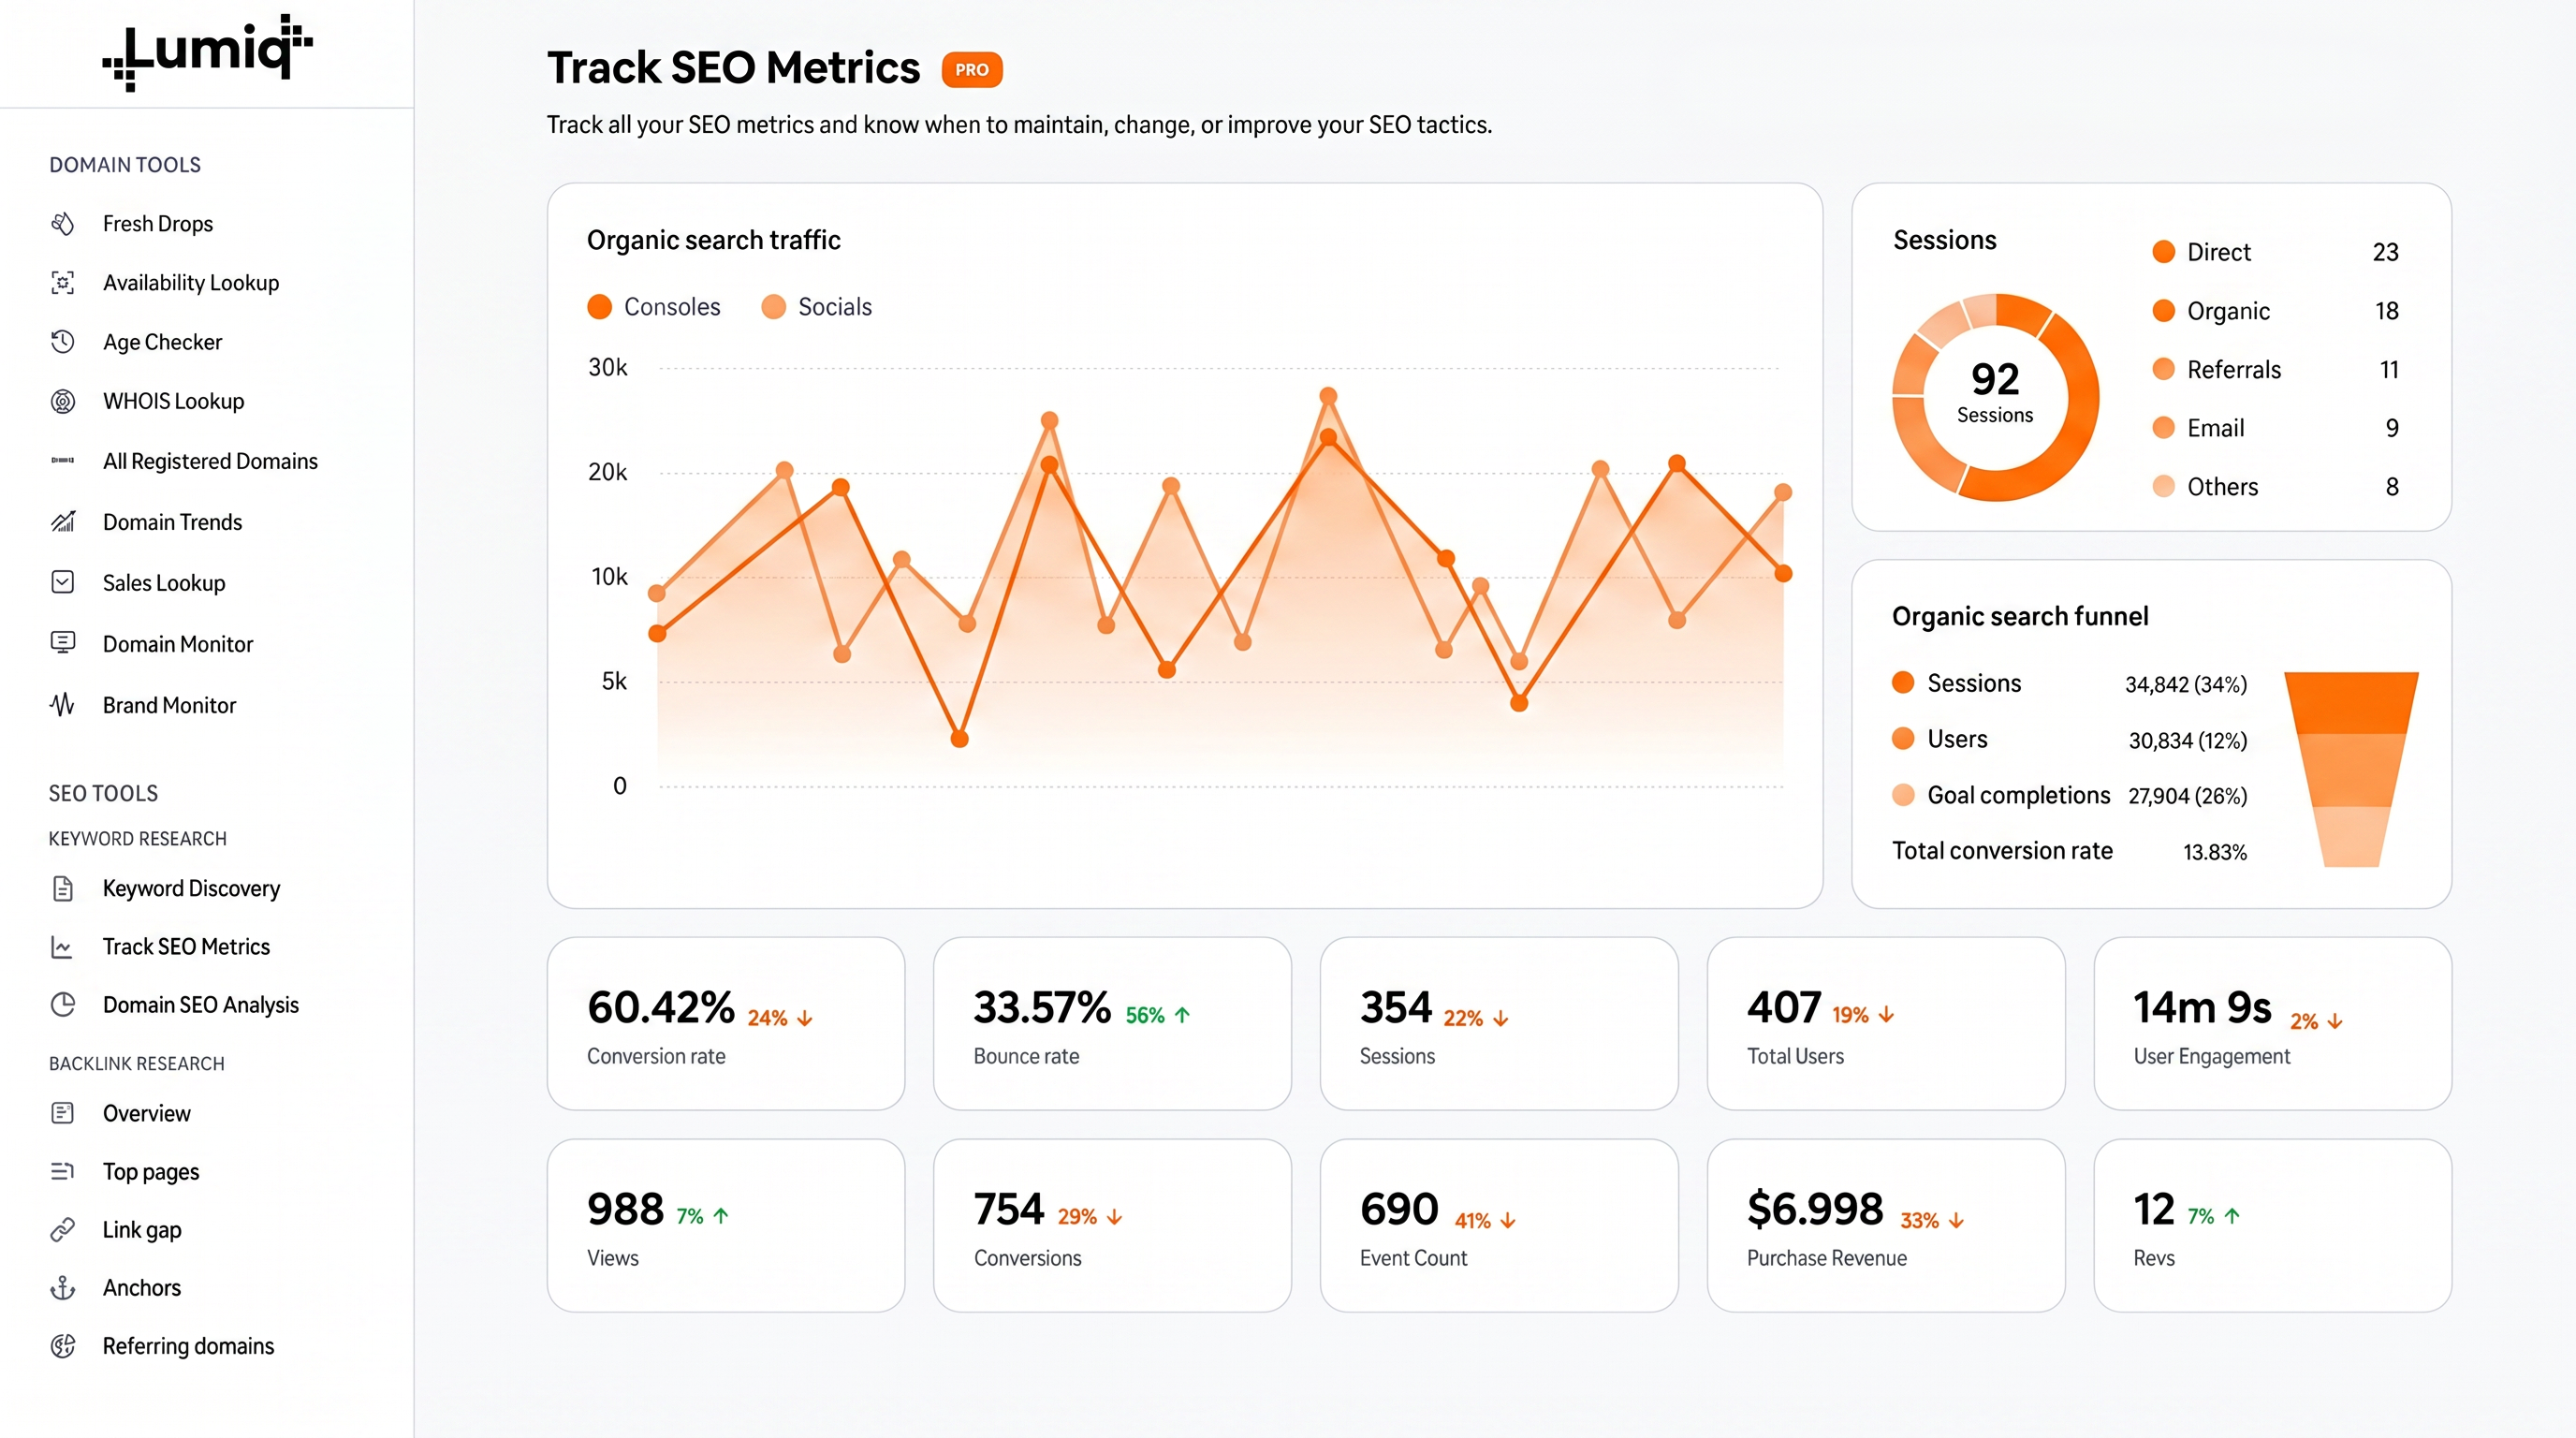Image resolution: width=2576 pixels, height=1438 pixels.
Task: Click up arrow beside Views 7%
Action: point(721,1216)
